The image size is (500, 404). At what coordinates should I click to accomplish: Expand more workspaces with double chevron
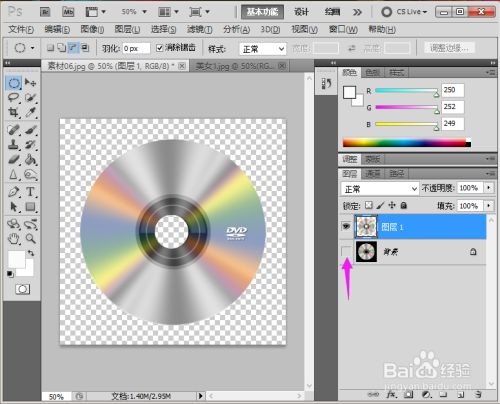point(357,12)
